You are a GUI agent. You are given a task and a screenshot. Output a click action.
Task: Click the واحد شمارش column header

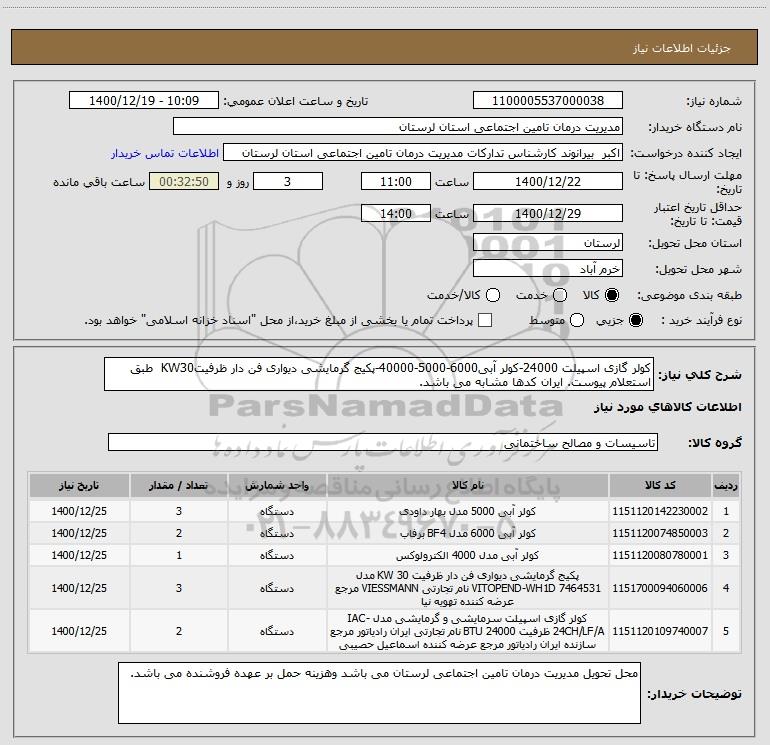click(277, 485)
